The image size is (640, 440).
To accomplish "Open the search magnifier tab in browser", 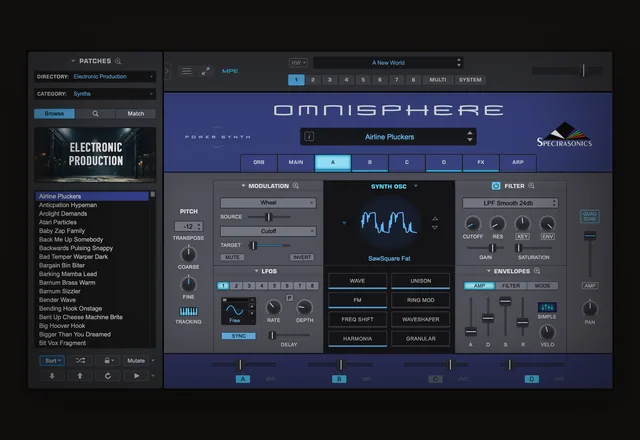I will [x=95, y=113].
